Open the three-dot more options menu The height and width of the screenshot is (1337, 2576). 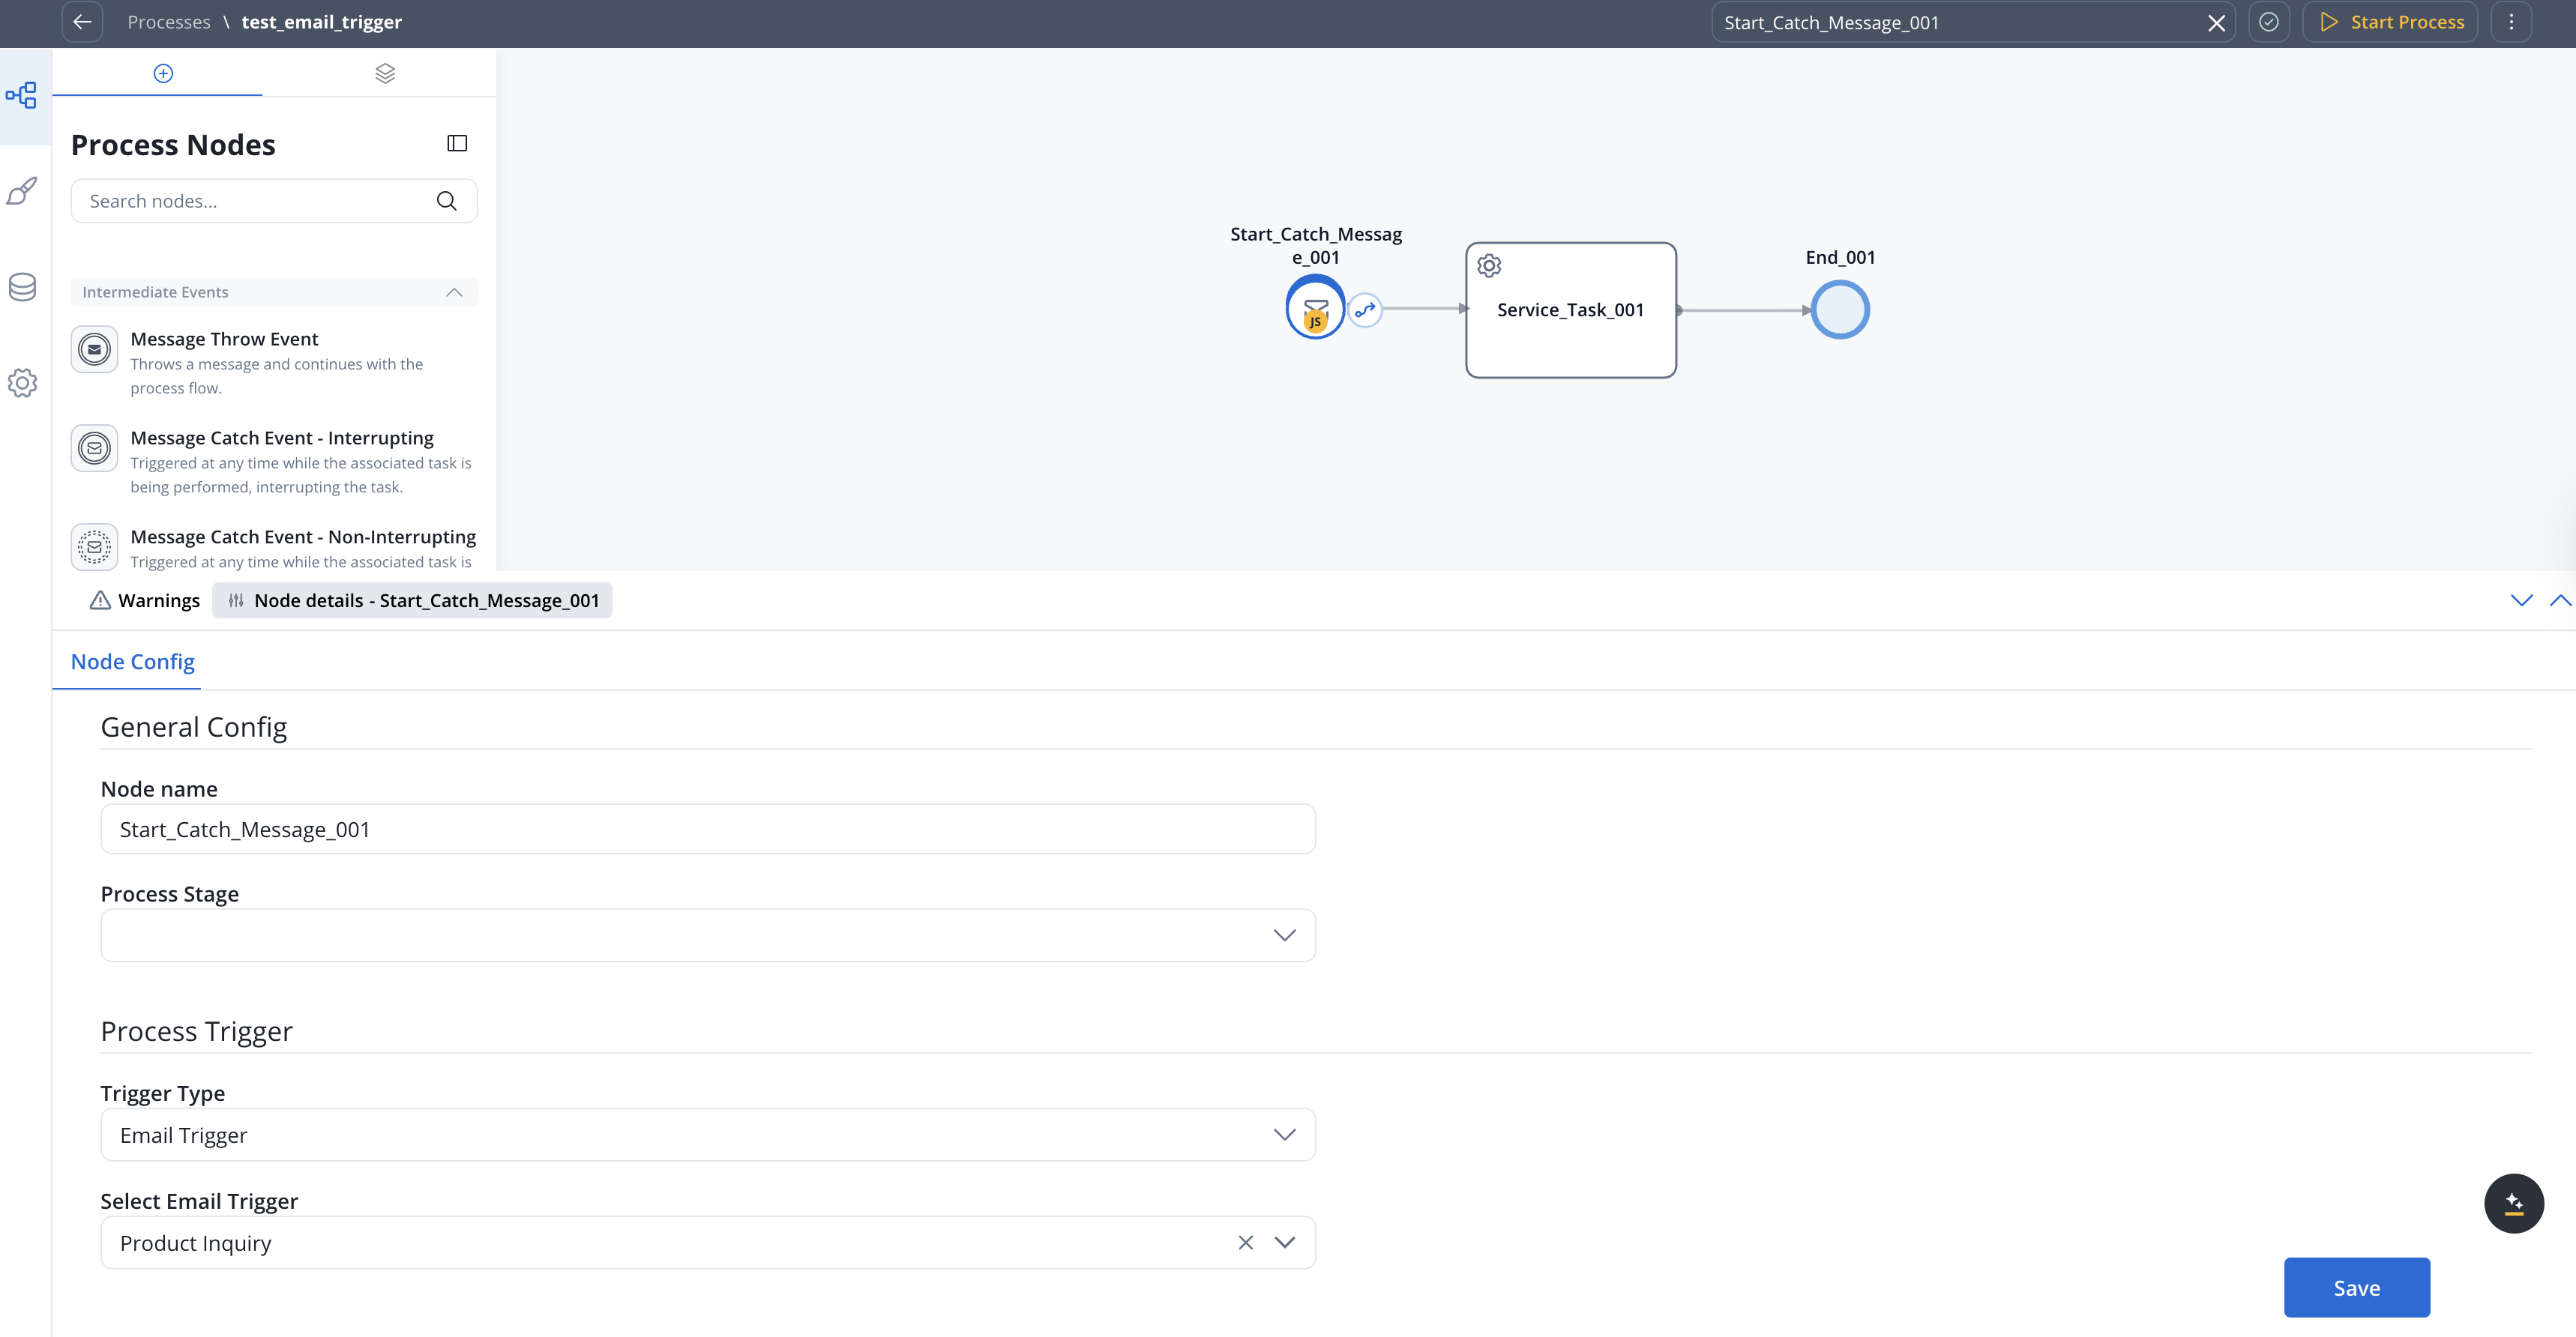2510,22
